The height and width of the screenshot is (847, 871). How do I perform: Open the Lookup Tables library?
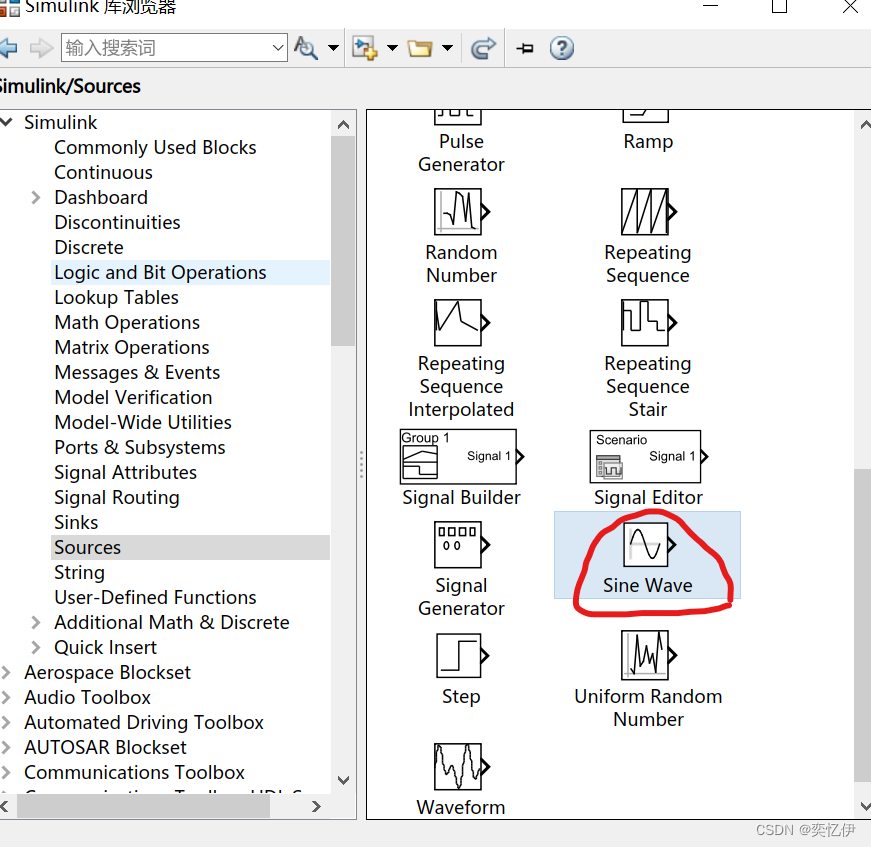pyautogui.click(x=116, y=297)
